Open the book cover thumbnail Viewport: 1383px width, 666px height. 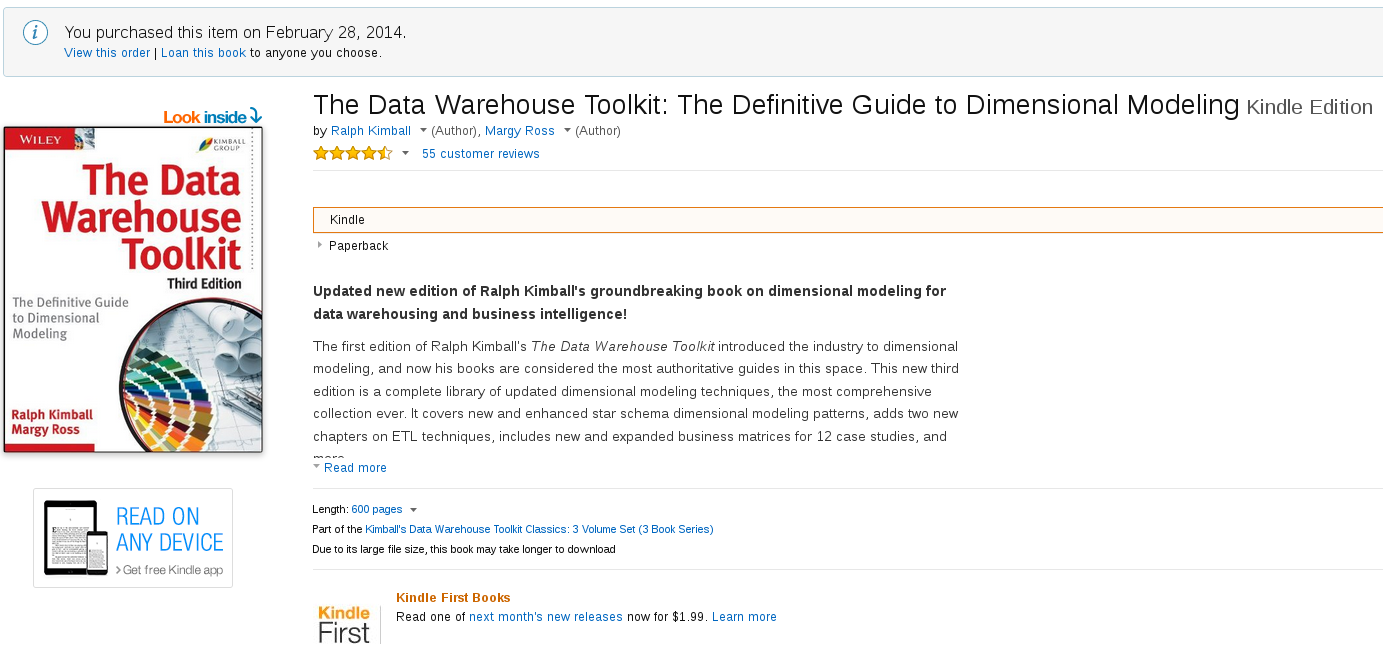133,289
